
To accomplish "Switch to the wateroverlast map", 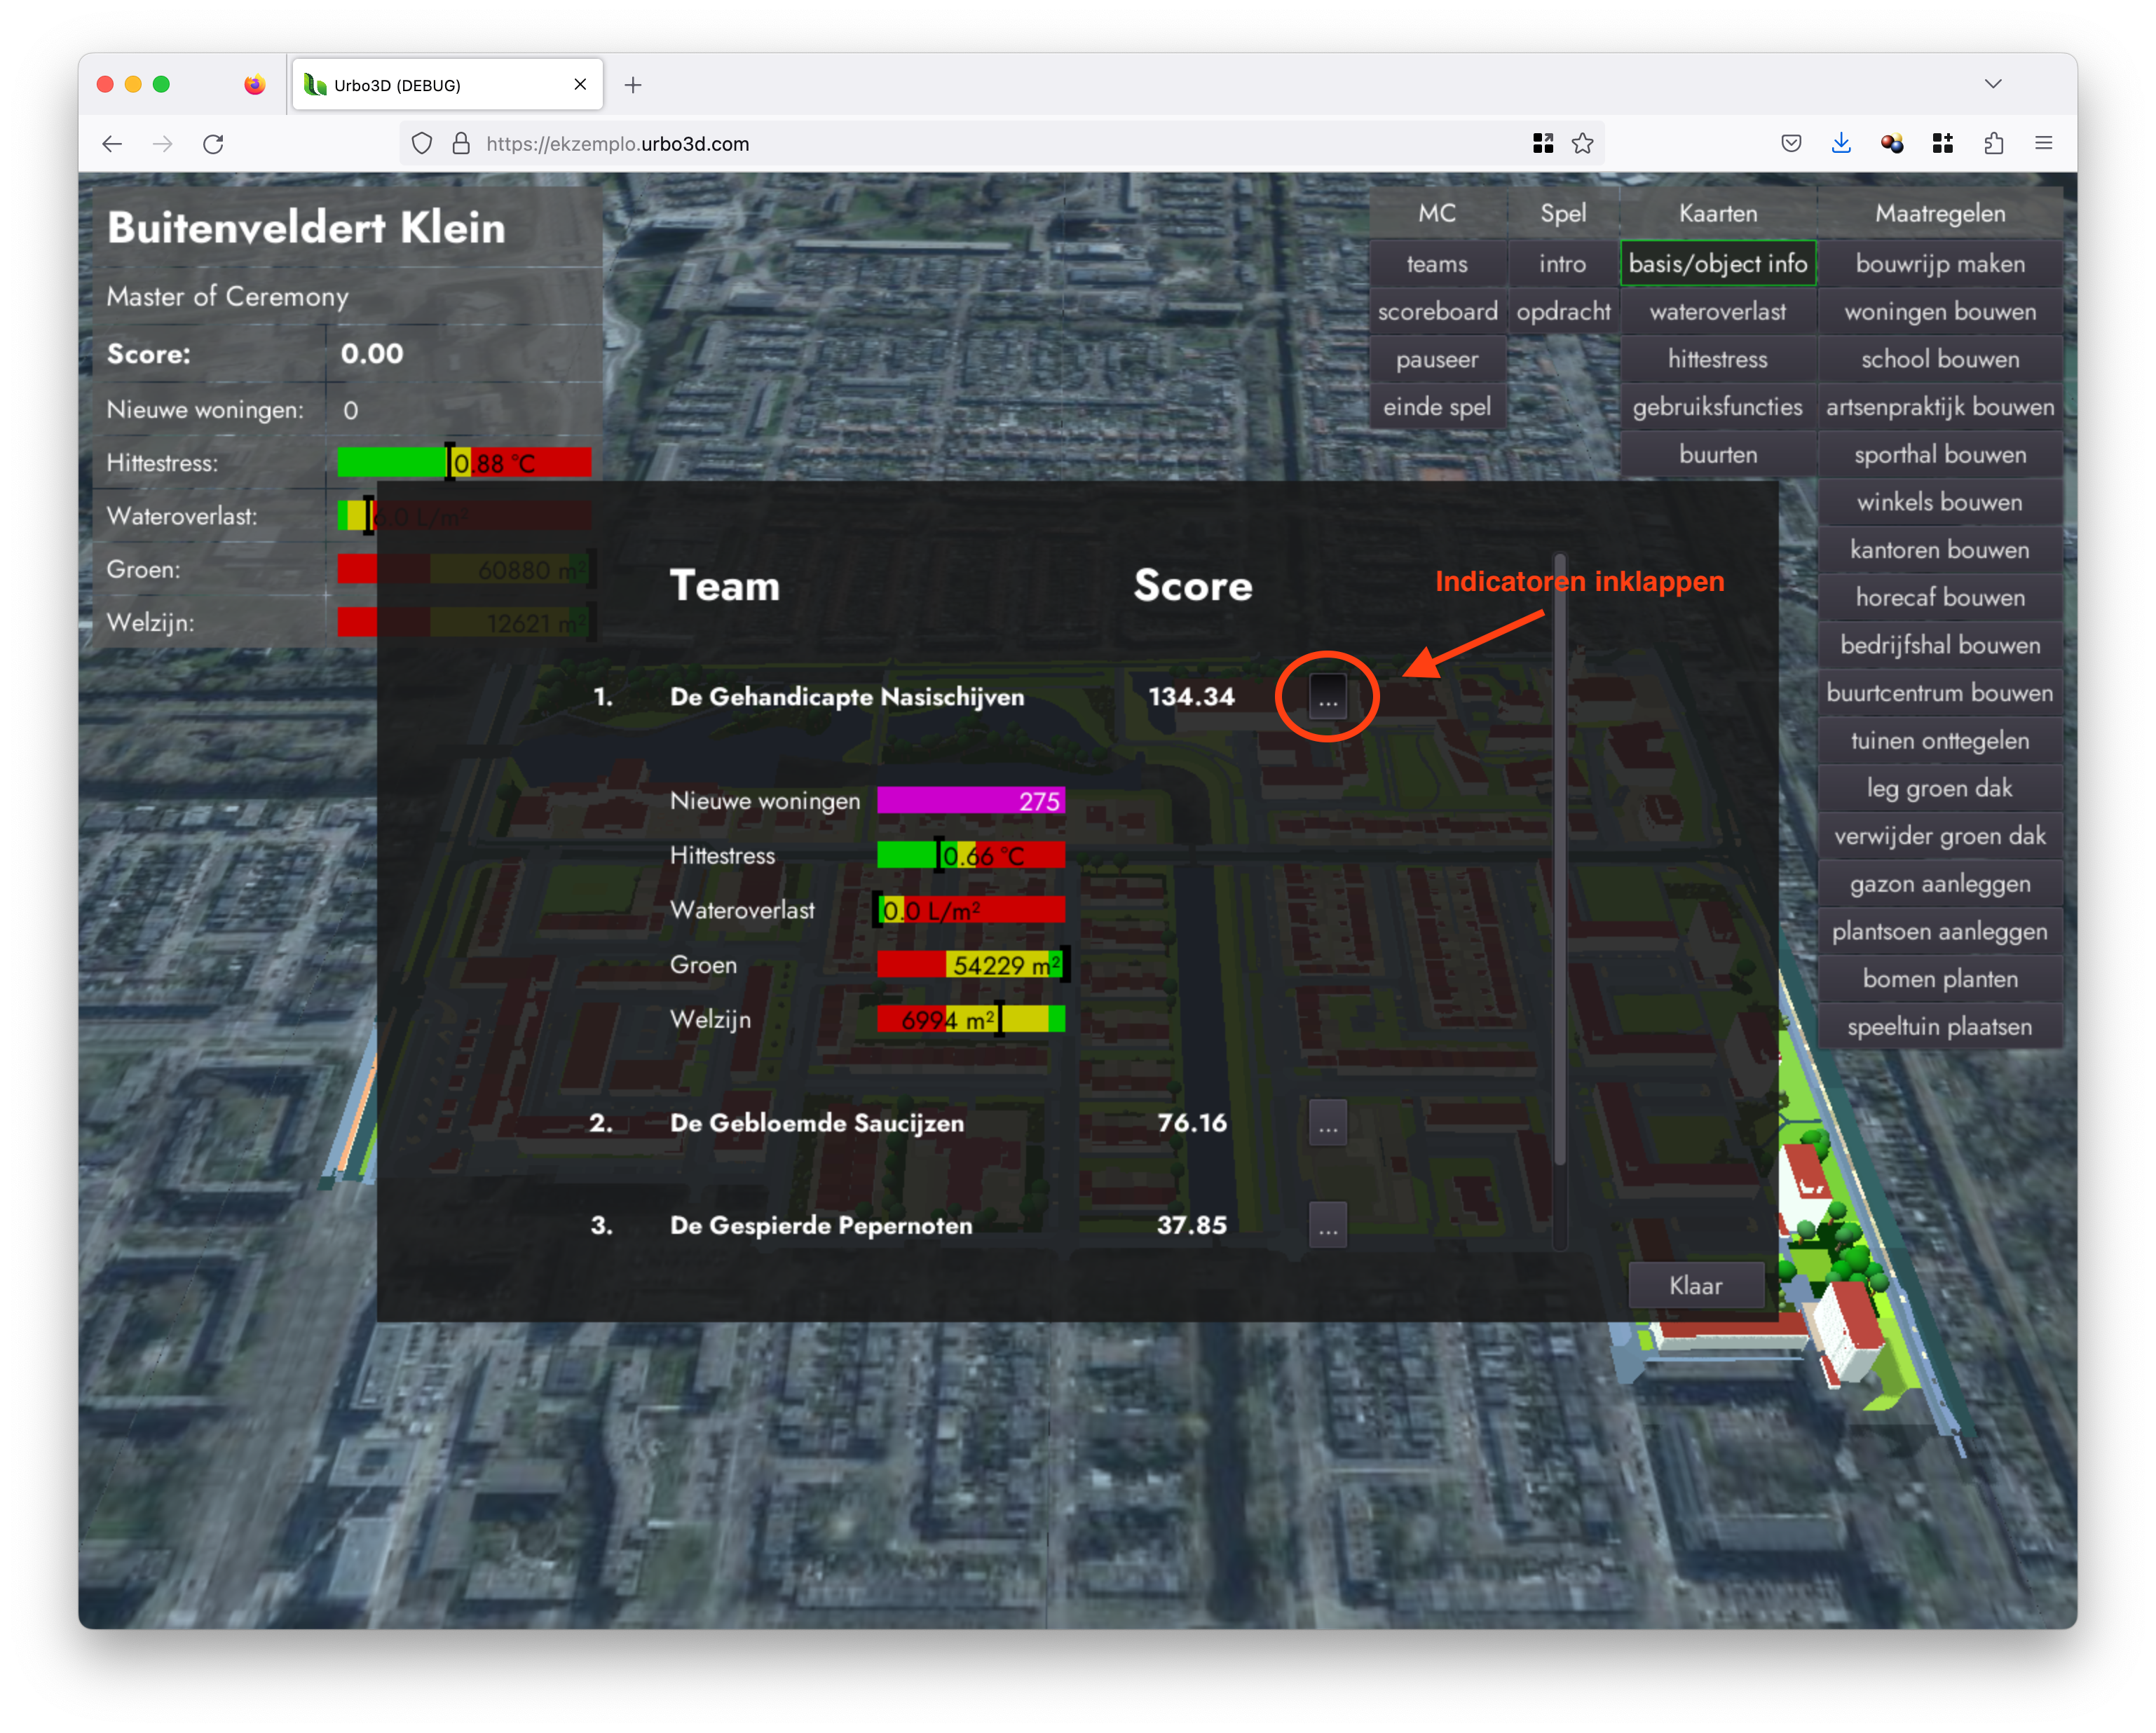I will (1718, 312).
